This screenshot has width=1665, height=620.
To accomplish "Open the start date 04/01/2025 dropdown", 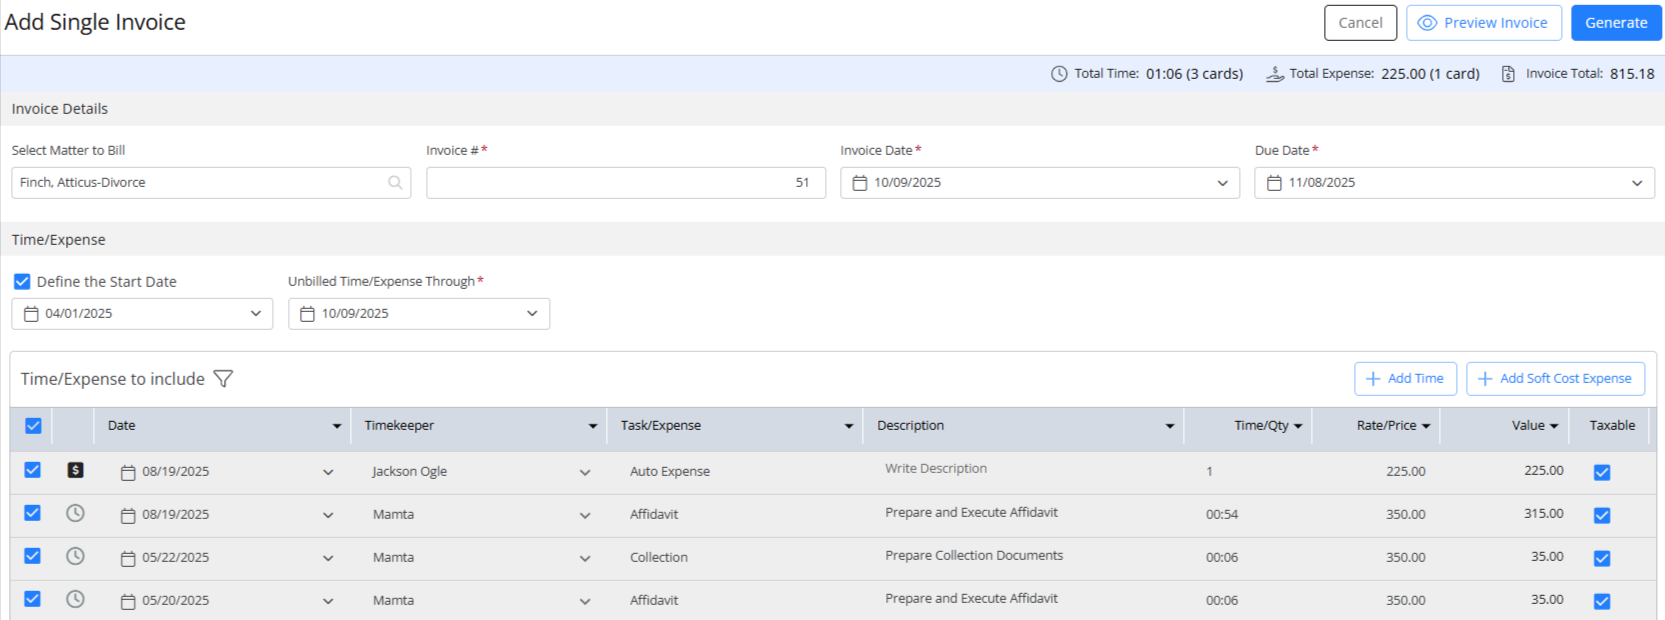I will tap(255, 314).
